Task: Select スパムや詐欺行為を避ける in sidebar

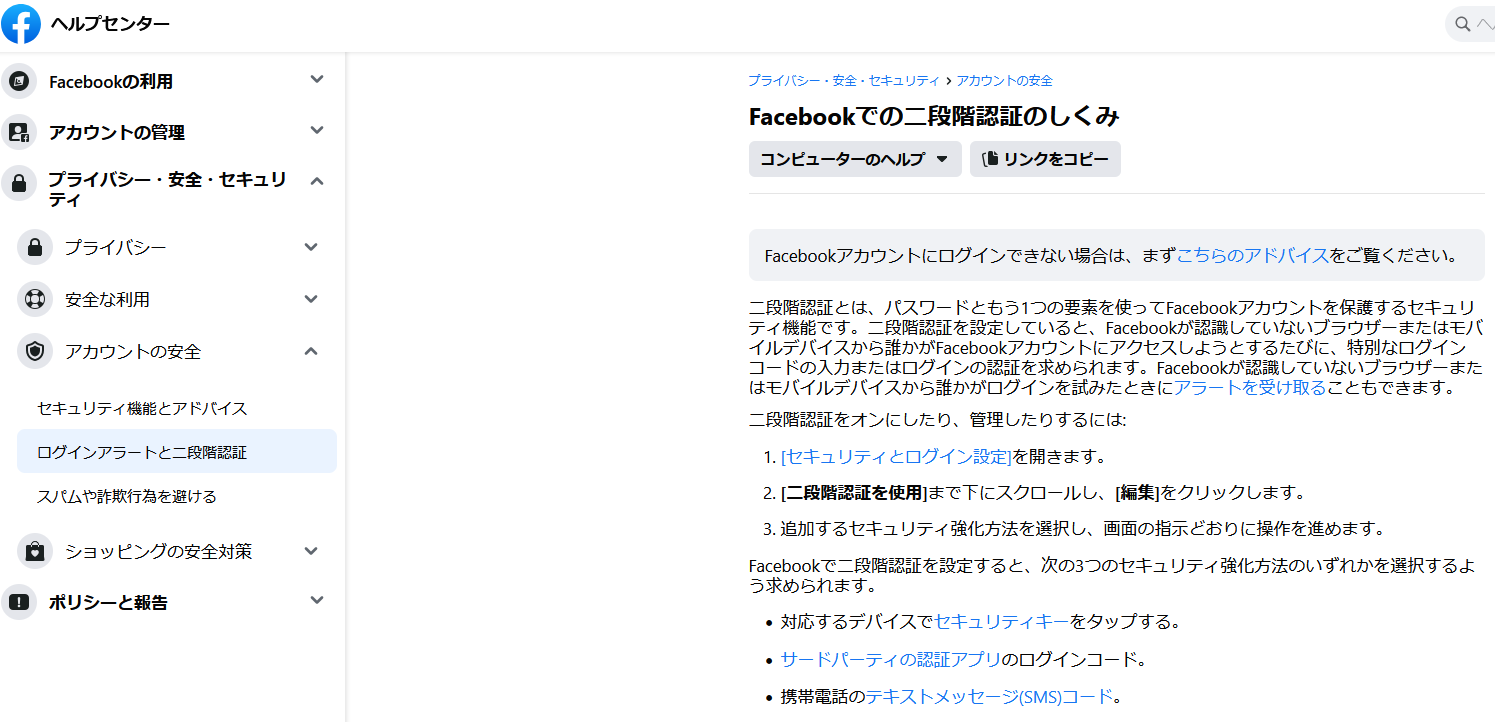Action: (127, 496)
